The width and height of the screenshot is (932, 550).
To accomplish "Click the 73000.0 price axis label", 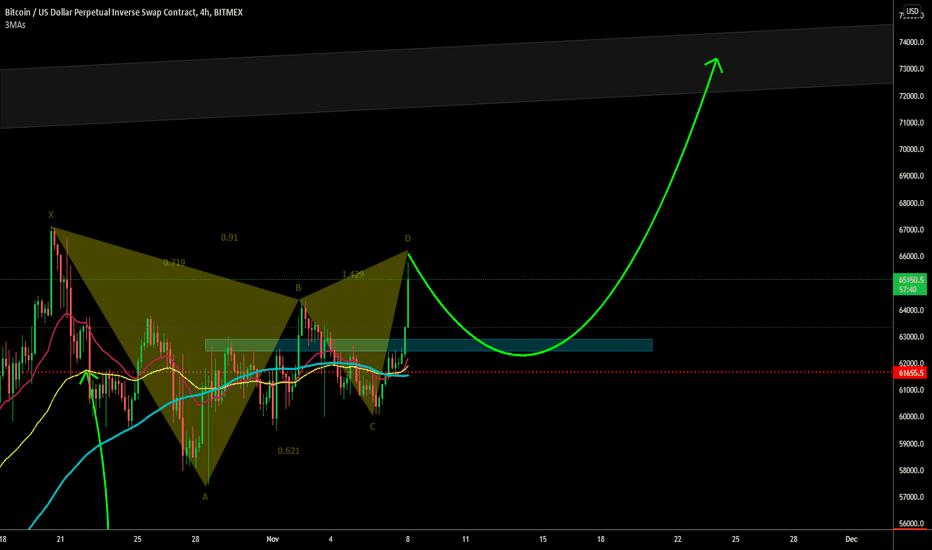I will (x=911, y=69).
